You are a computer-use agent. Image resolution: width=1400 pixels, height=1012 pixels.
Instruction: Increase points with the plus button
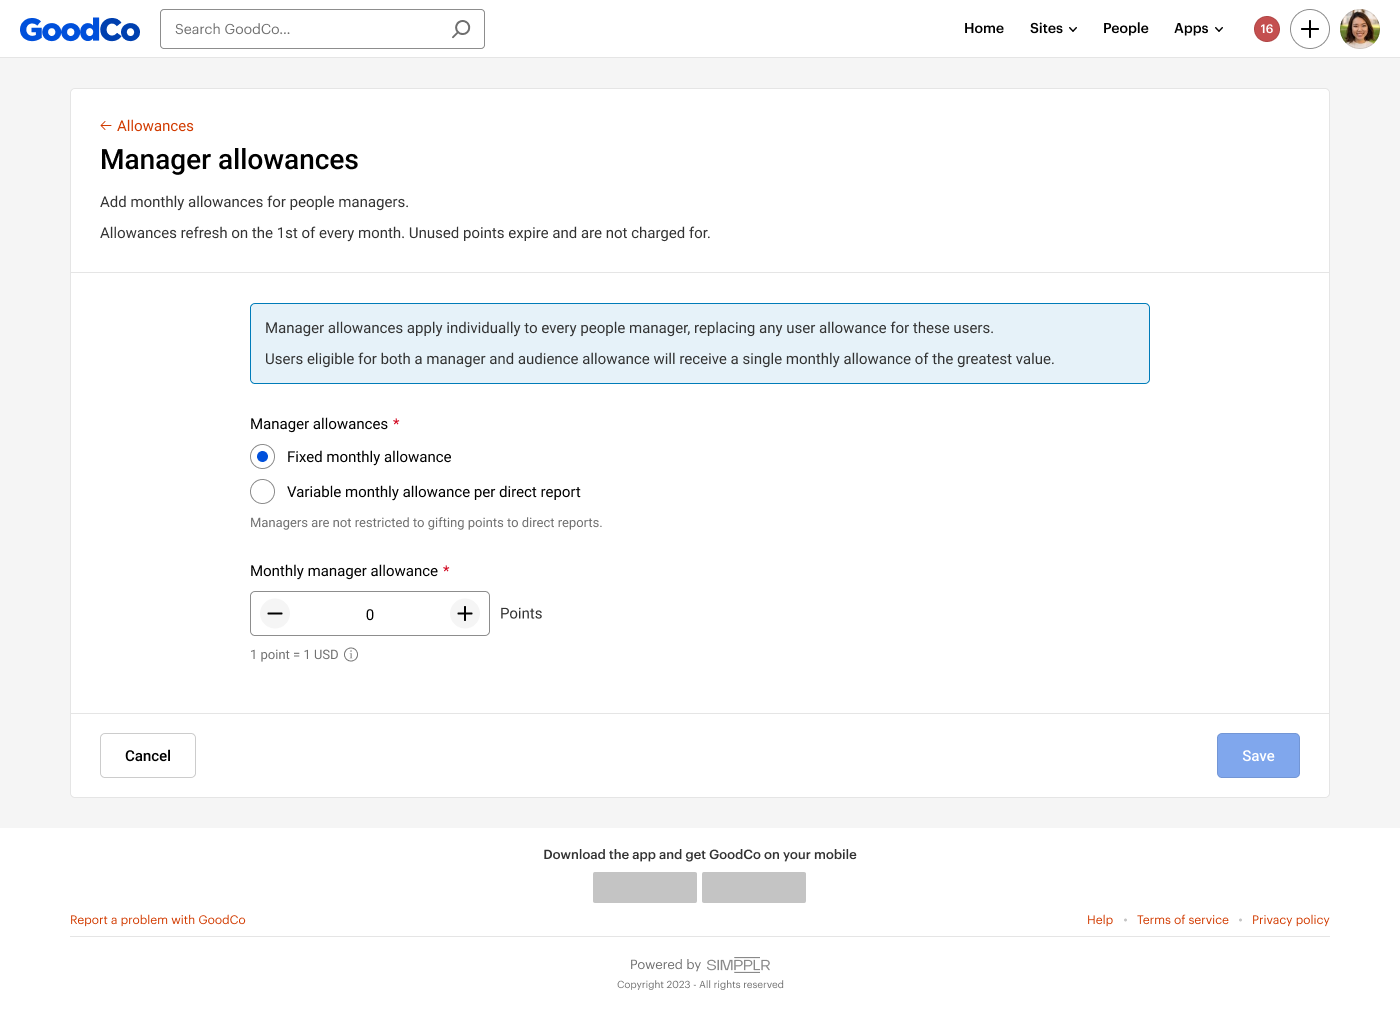click(465, 614)
